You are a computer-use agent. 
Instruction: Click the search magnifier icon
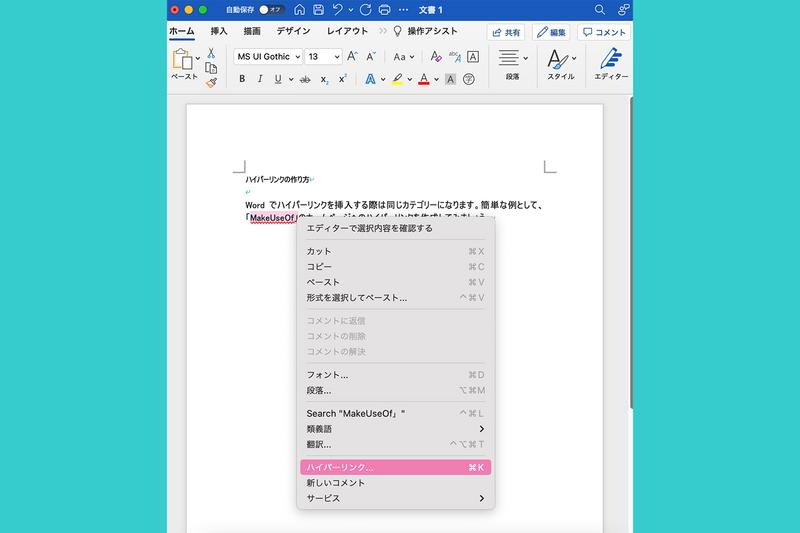pyautogui.click(x=599, y=10)
